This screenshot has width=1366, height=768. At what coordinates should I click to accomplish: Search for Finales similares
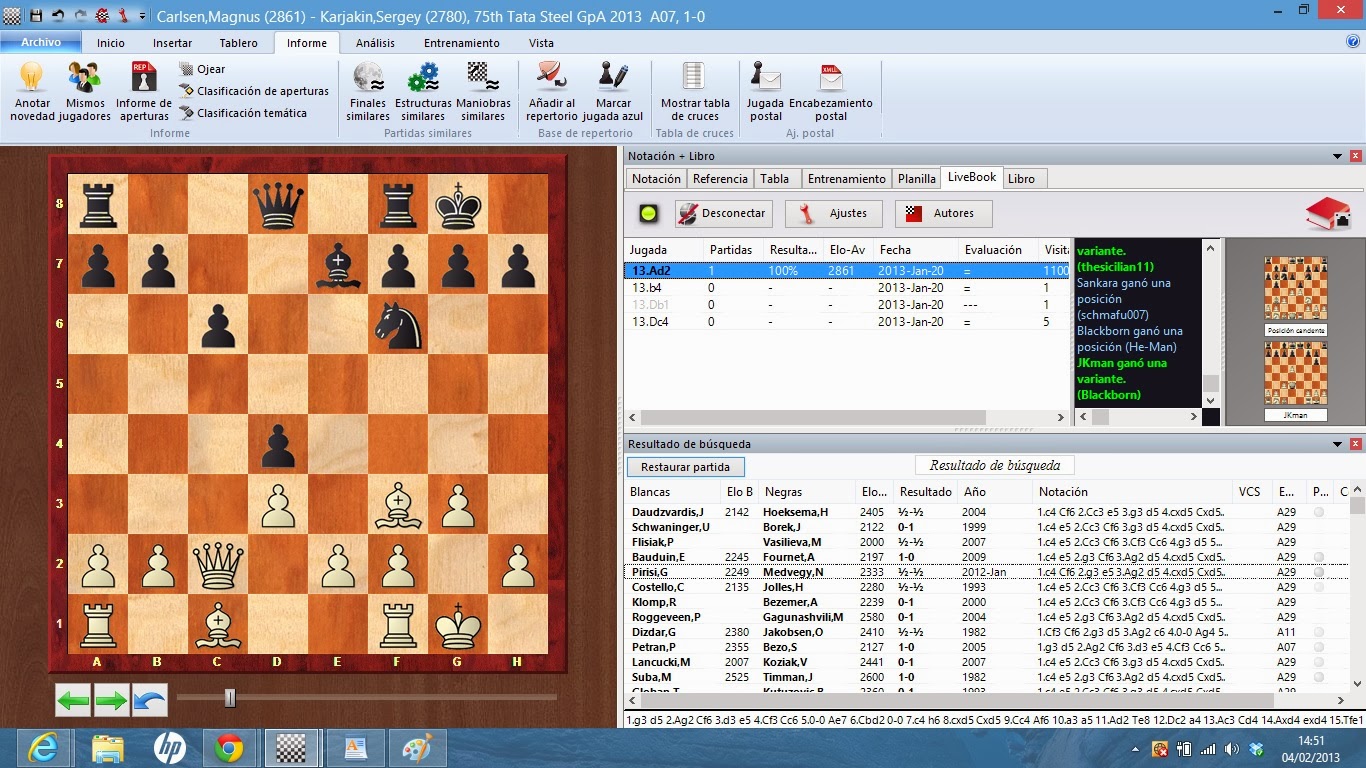click(x=367, y=90)
